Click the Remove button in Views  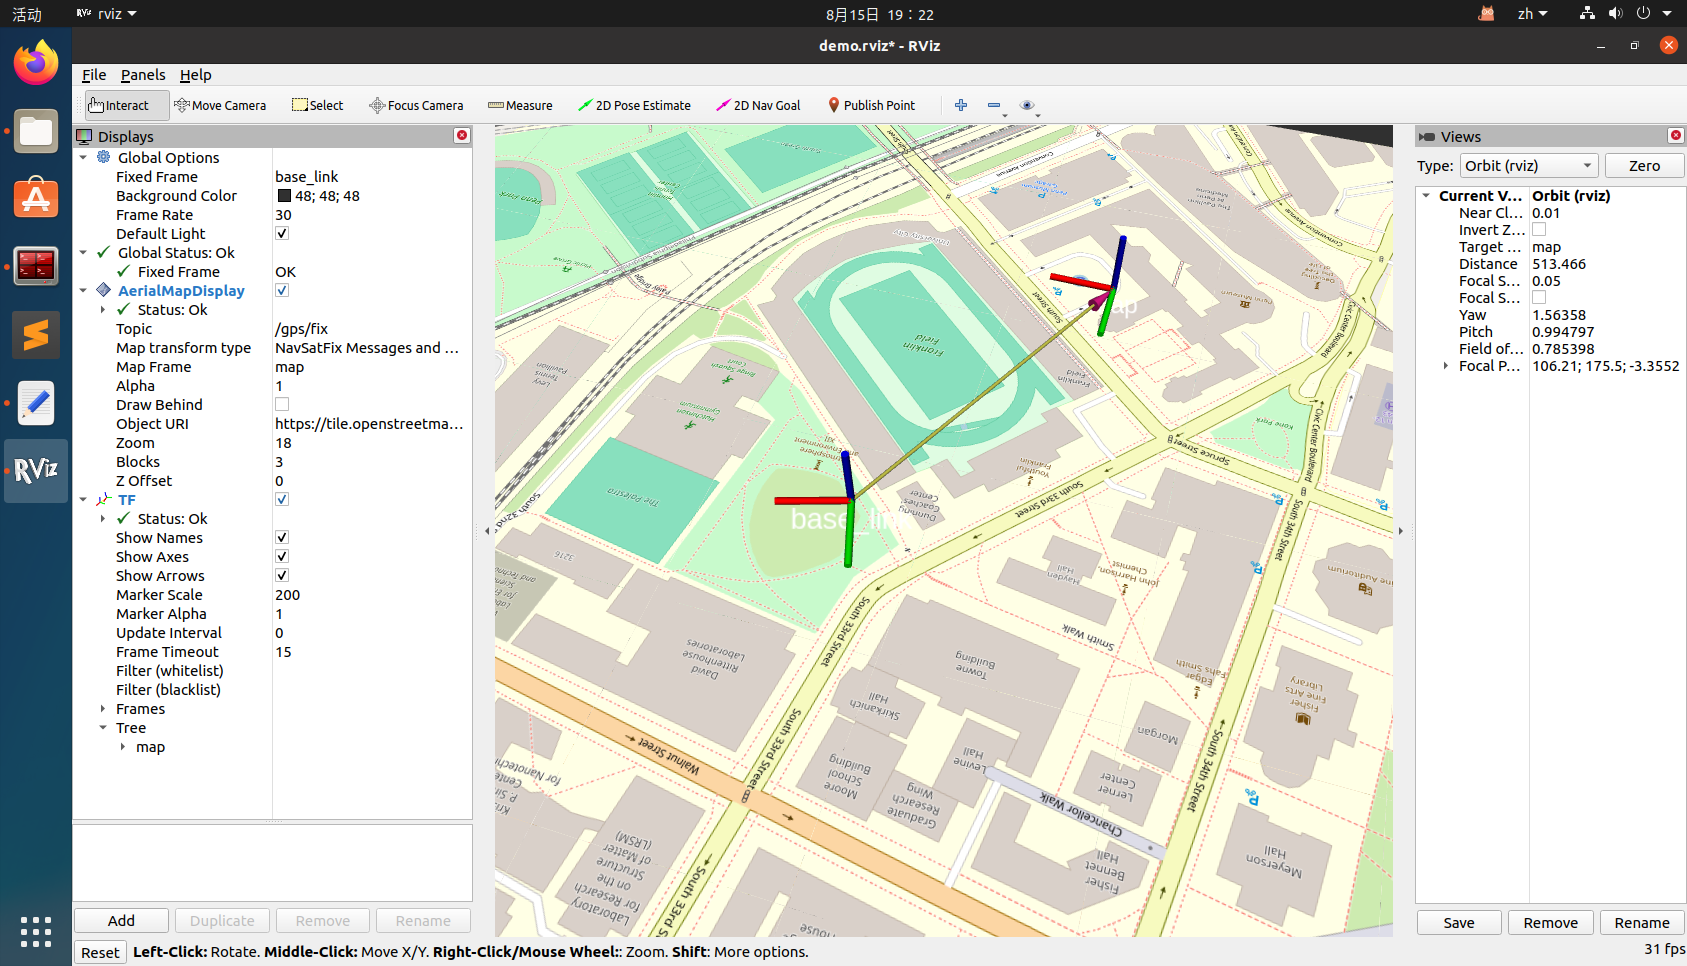tap(1551, 923)
